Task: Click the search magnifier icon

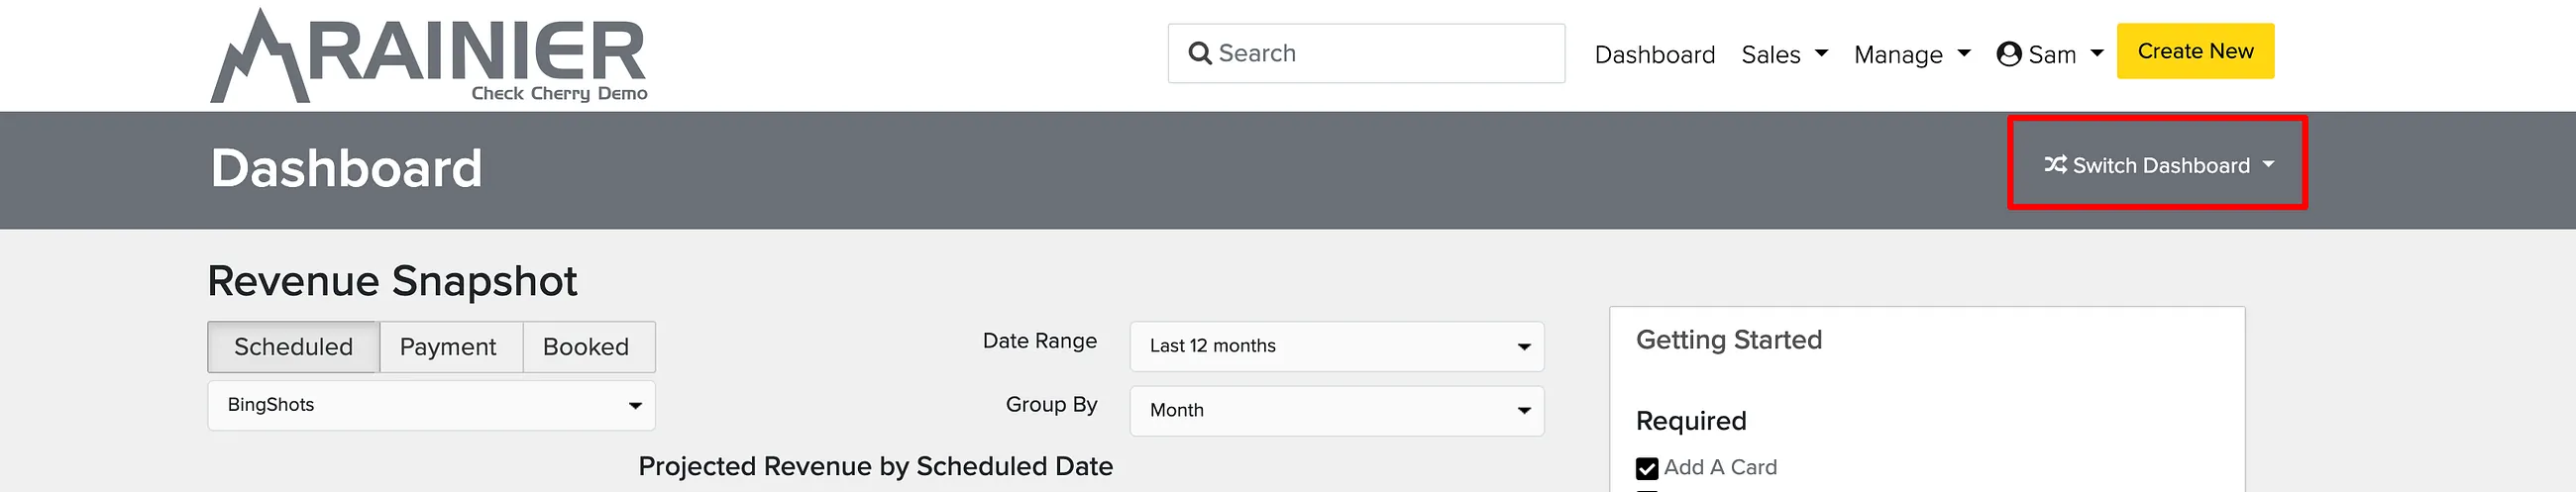Action: click(1200, 53)
